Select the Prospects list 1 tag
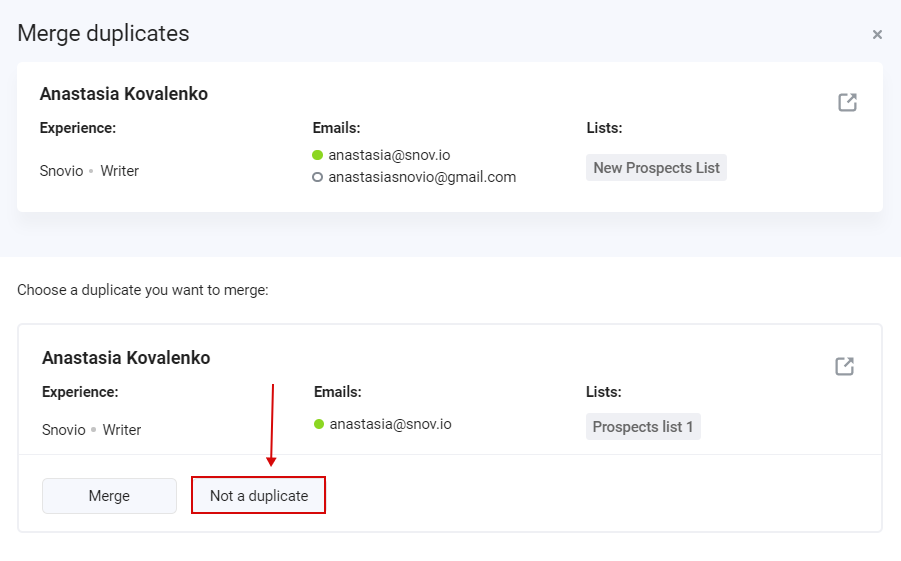The width and height of the screenshot is (901, 561). 643,426
